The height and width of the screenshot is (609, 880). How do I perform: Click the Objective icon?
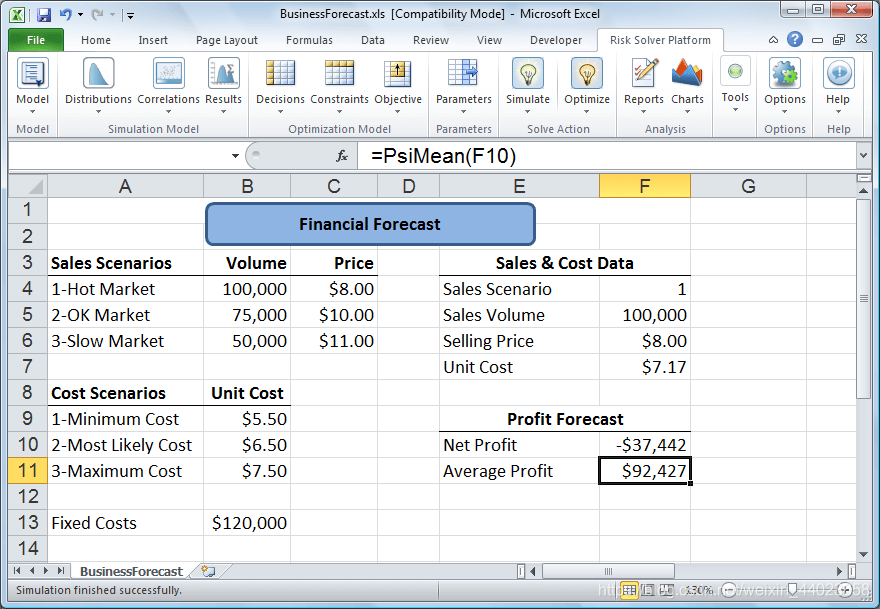click(398, 73)
